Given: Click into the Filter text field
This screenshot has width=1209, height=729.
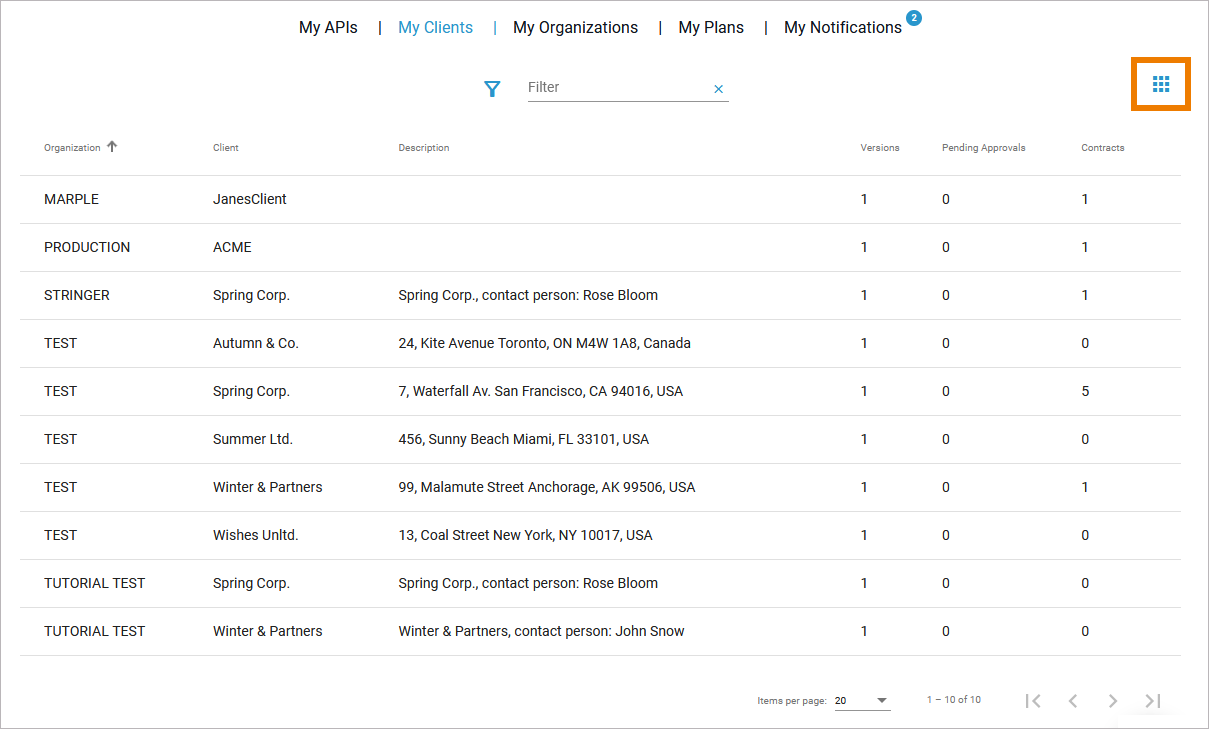Looking at the screenshot, I should coord(615,88).
